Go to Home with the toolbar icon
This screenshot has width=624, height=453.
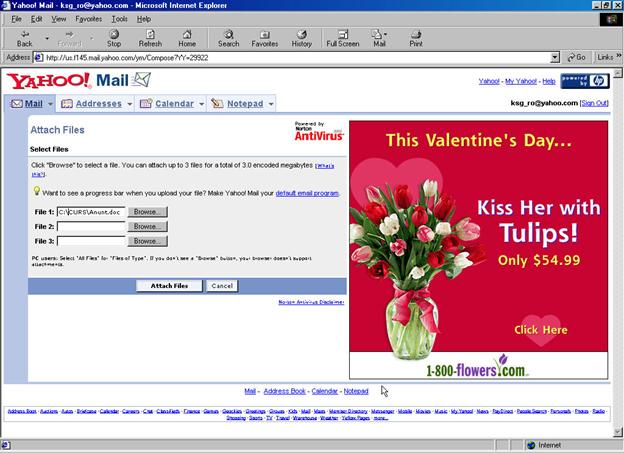pyautogui.click(x=187, y=39)
